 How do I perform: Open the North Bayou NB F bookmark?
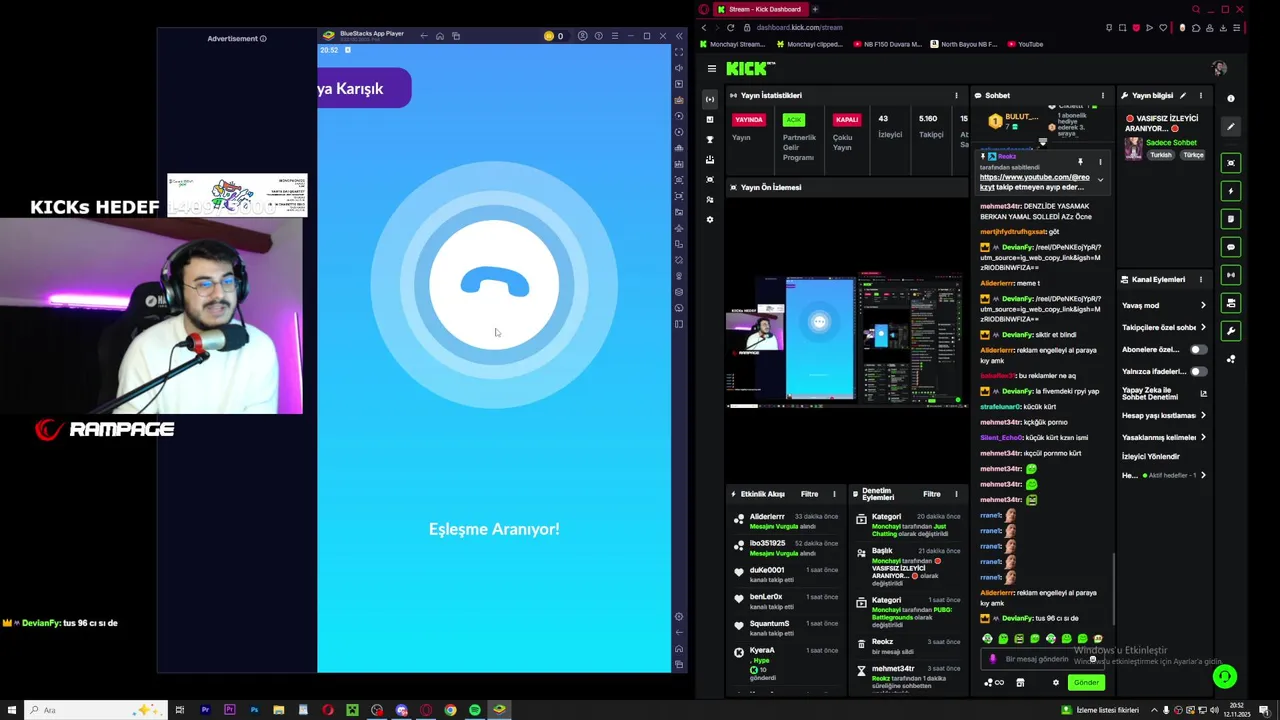click(x=963, y=44)
